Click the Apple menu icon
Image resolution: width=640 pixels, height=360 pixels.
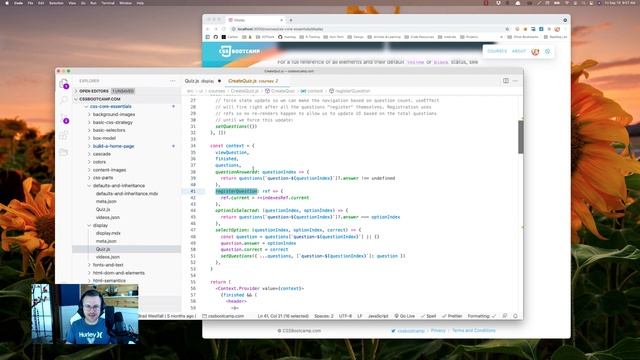[x=7, y=3]
